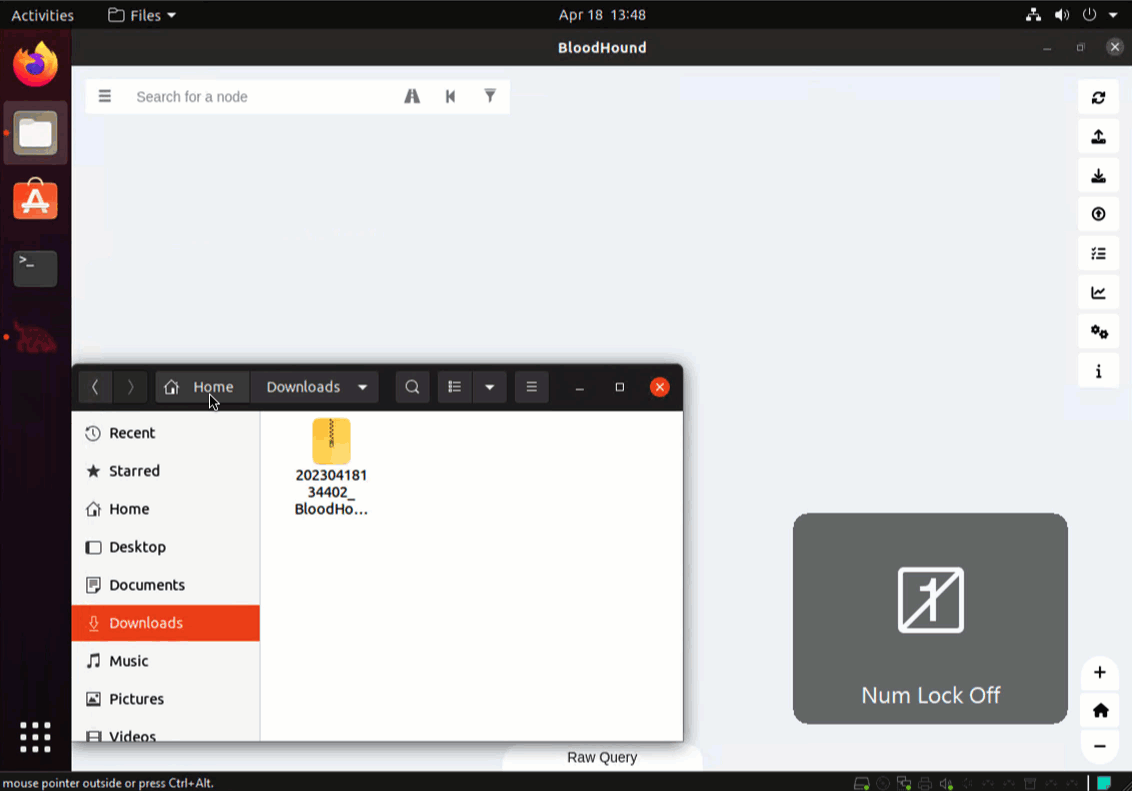Show the About info panel
This screenshot has height=791, width=1132.
click(x=1099, y=370)
